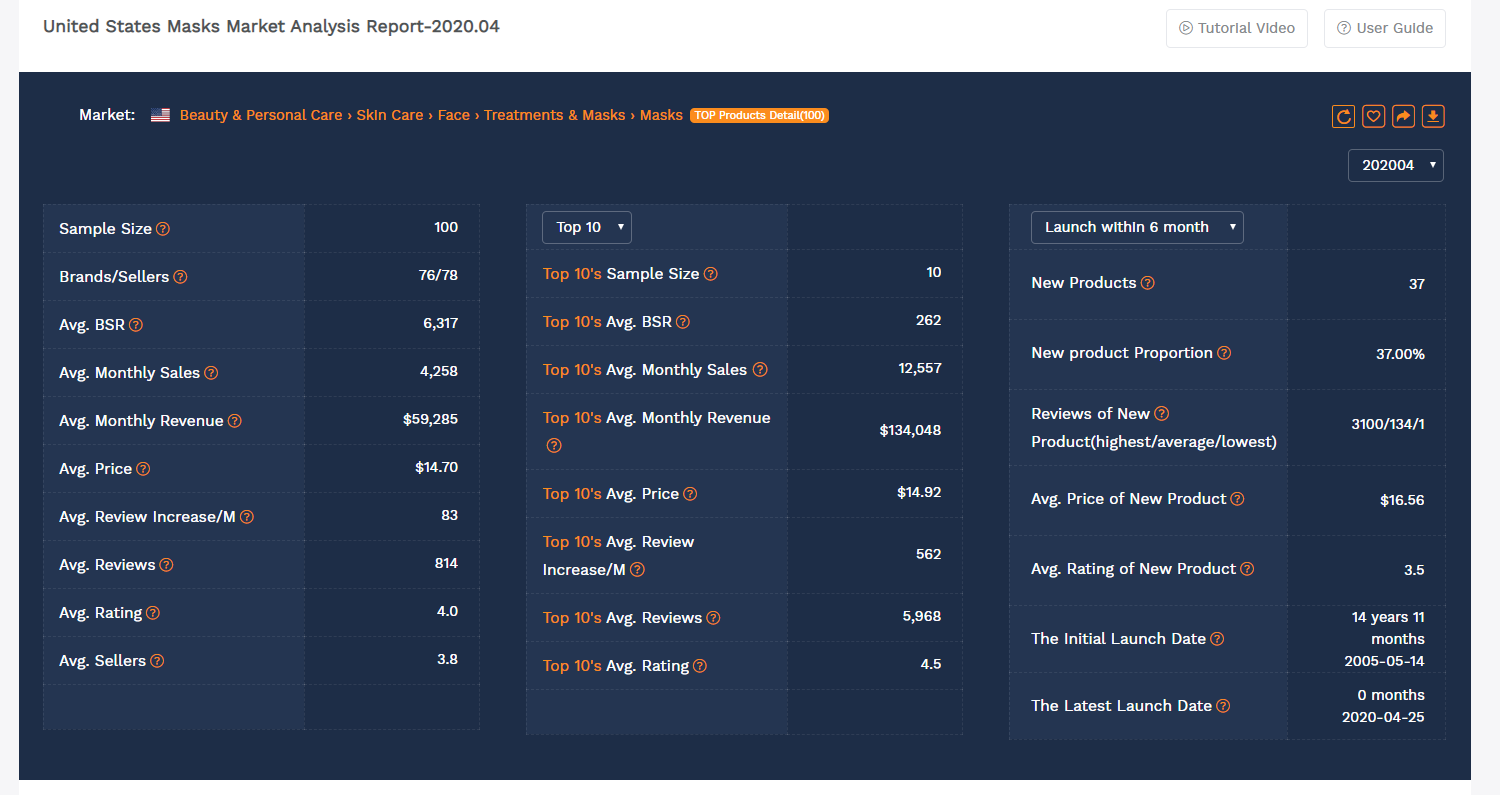Click help icon next to New Products

pyautogui.click(x=1148, y=283)
